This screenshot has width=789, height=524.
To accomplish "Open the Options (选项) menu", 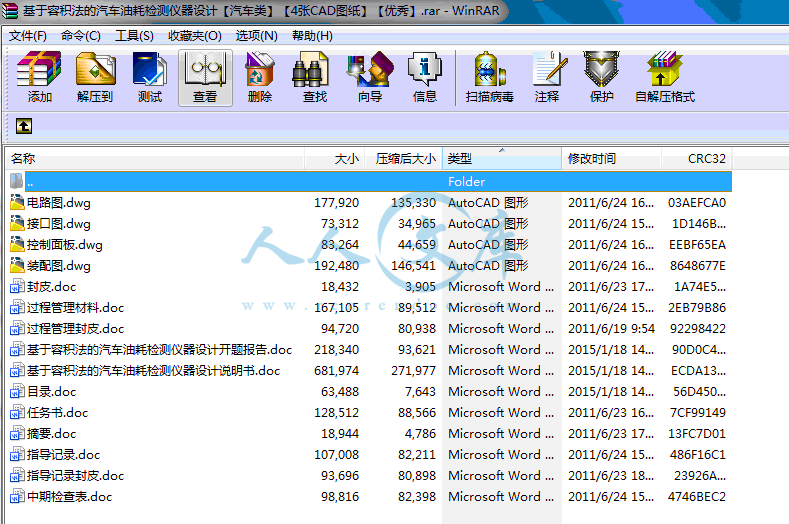I will (257, 36).
